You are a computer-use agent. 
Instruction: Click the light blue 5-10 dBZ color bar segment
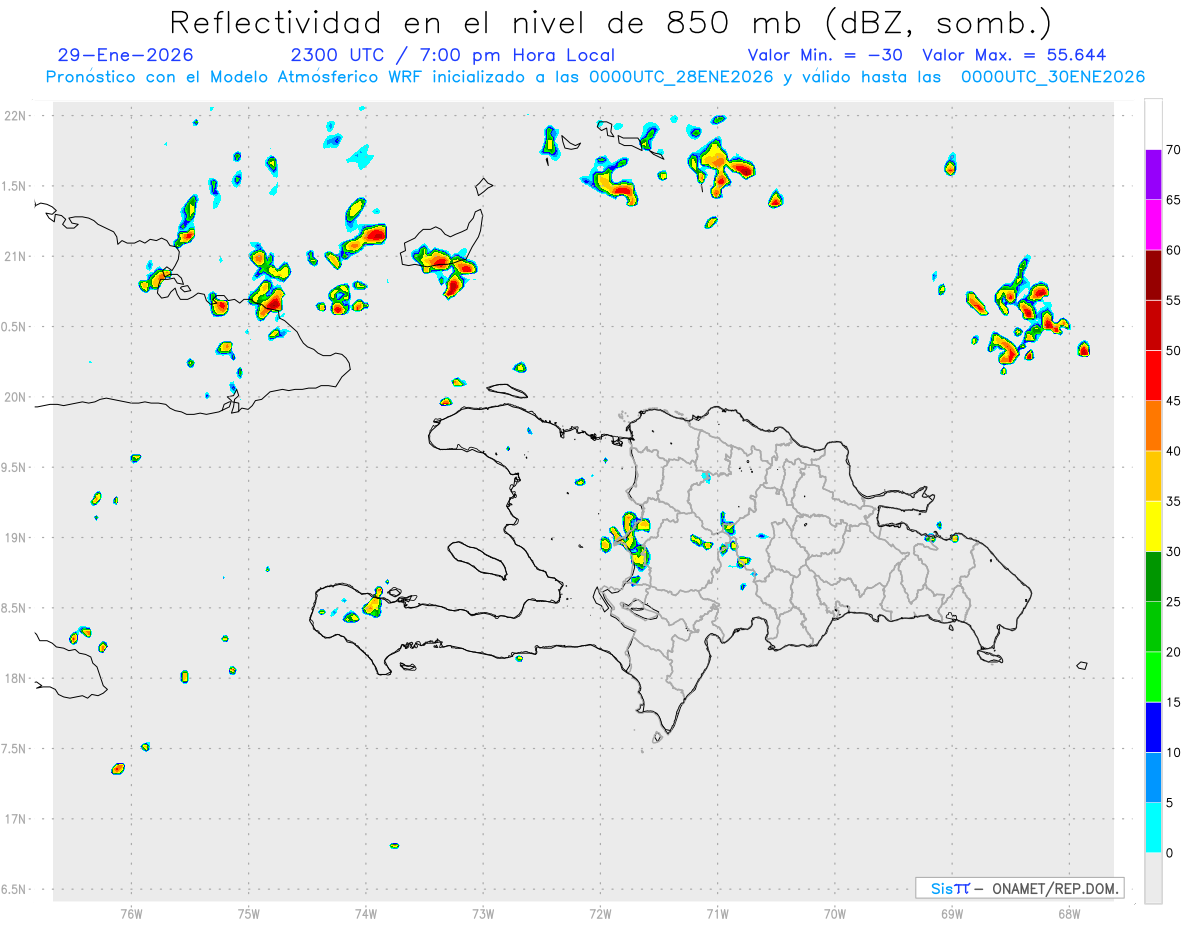(1153, 778)
